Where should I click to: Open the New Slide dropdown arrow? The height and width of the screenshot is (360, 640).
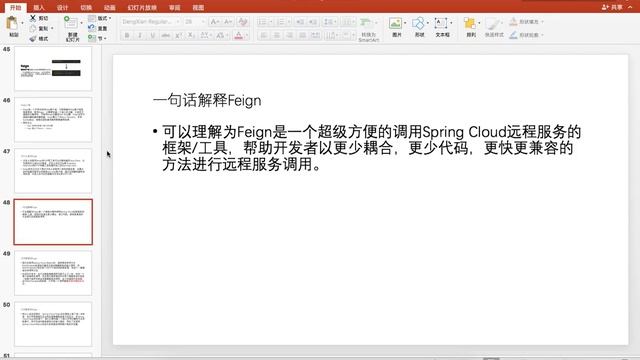(81, 23)
